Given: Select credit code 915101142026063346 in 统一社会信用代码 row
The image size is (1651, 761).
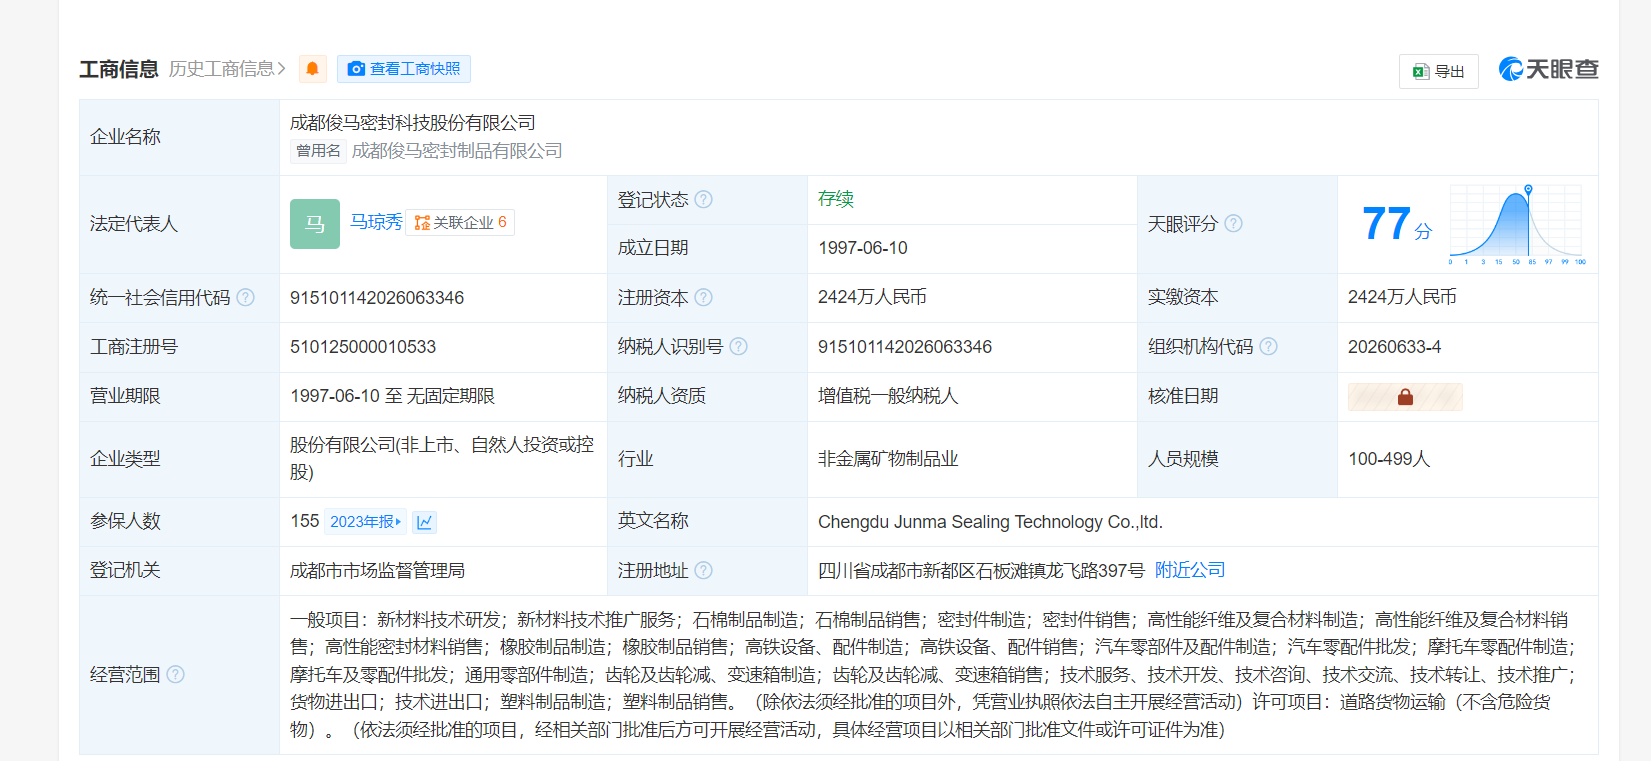Looking at the screenshot, I should click(377, 298).
